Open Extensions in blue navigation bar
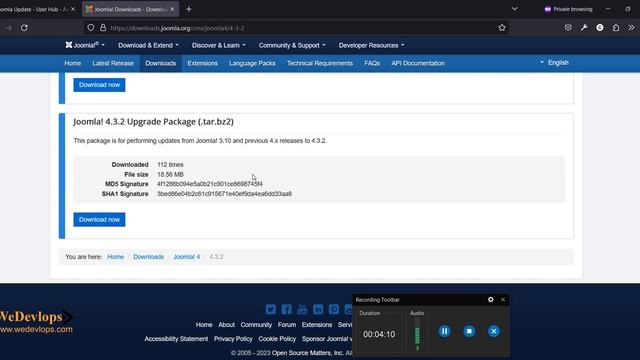640x360 pixels. pos(202,63)
